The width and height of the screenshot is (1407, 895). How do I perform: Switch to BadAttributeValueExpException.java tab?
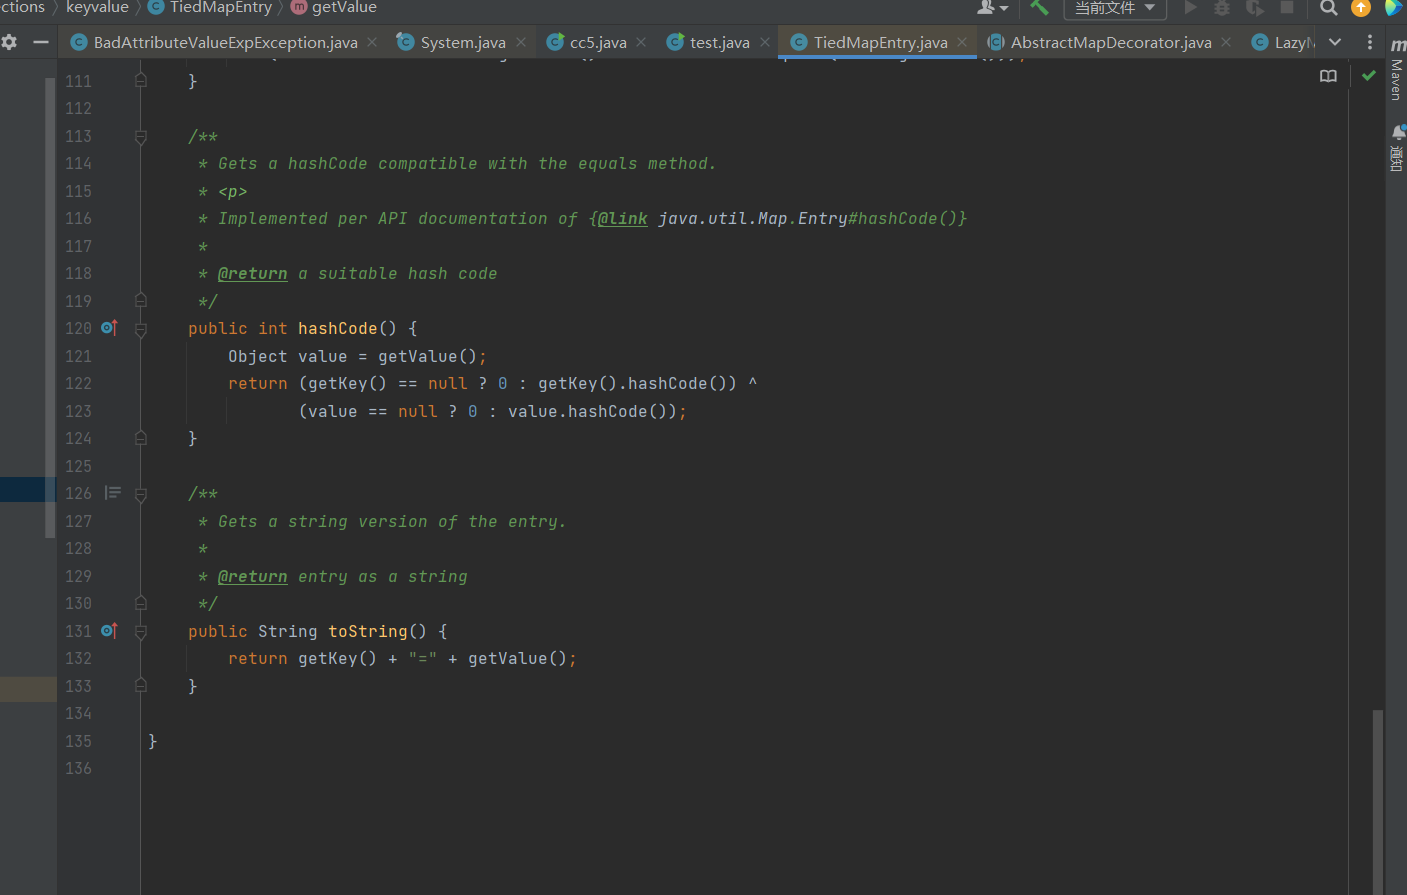point(215,42)
